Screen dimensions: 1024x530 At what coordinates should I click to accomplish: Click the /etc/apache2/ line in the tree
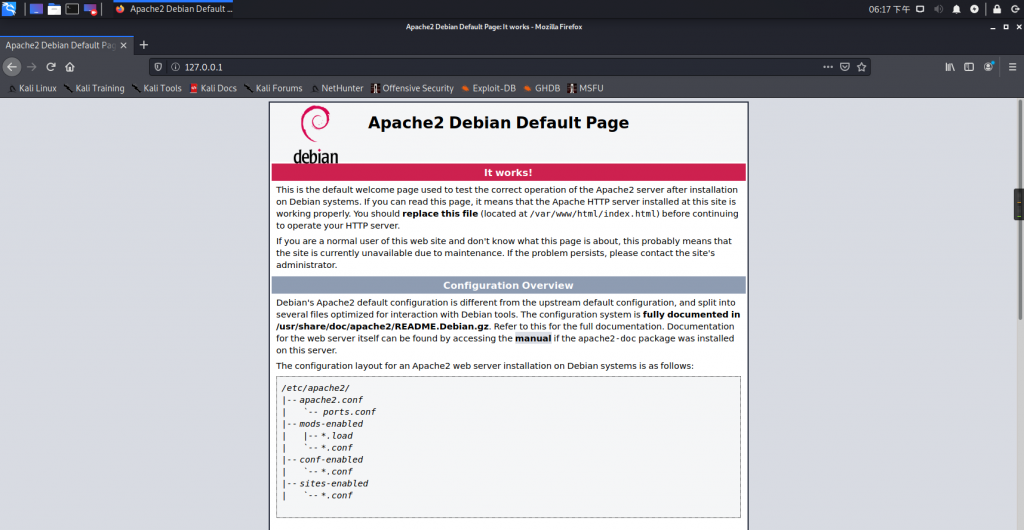coord(315,388)
